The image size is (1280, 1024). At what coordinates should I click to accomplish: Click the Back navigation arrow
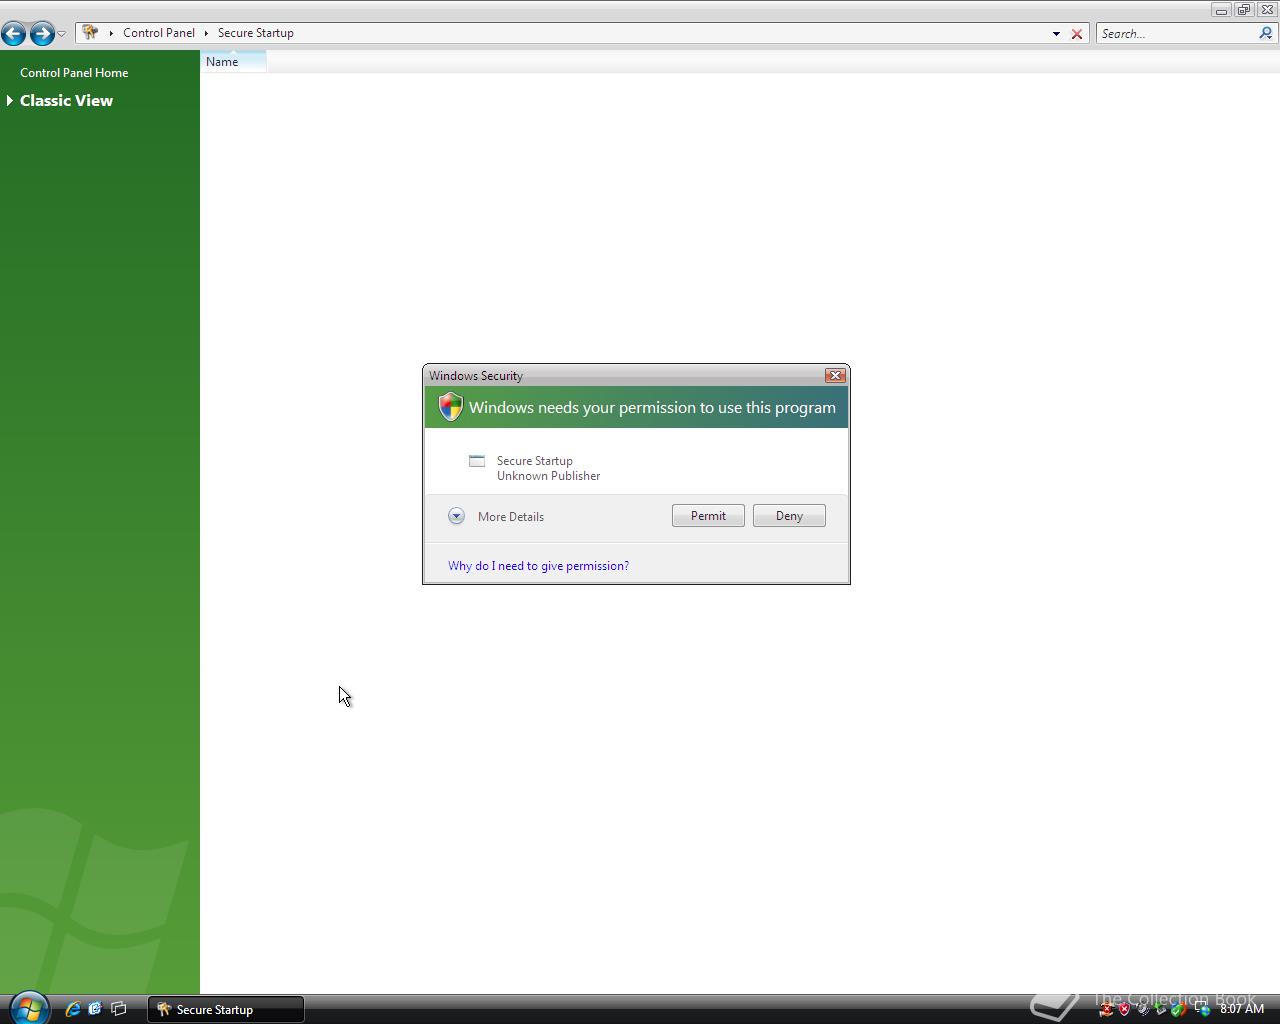(x=14, y=34)
